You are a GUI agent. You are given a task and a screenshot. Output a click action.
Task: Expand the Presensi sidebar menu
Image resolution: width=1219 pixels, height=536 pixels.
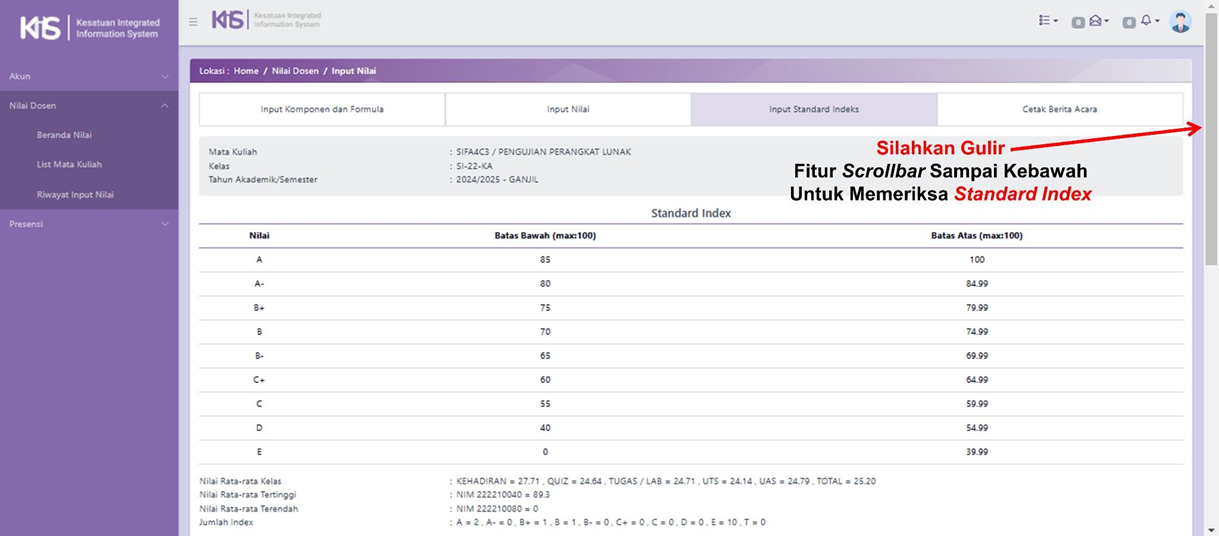88,224
